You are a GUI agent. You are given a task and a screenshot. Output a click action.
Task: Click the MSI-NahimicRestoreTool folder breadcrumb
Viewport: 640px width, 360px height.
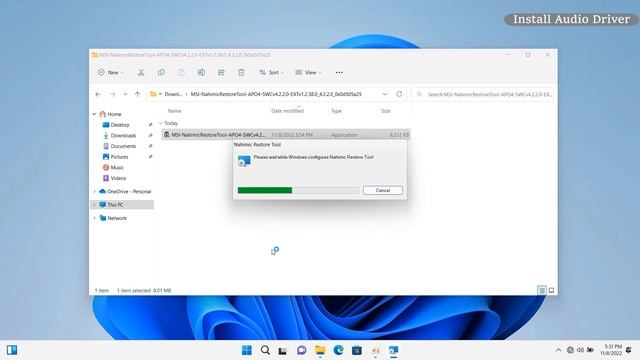click(276, 94)
